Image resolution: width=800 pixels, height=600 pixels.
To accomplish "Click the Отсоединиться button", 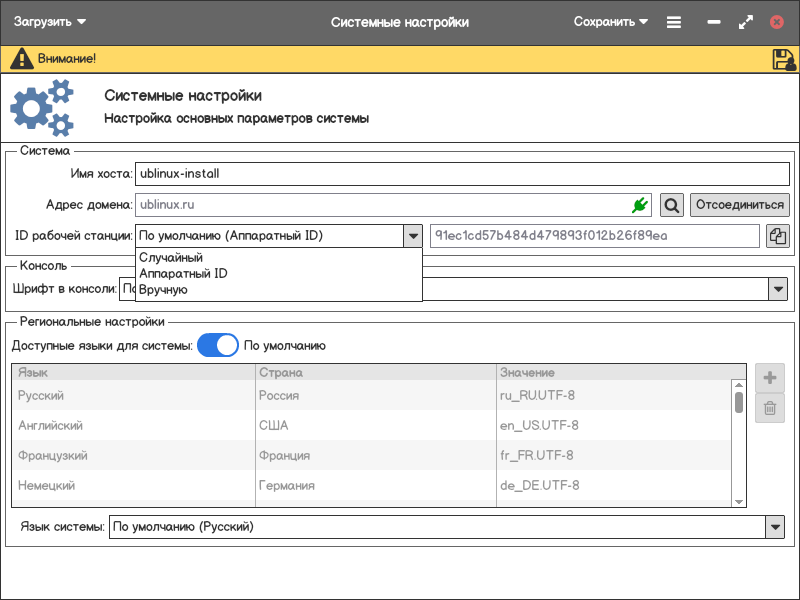I will click(x=739, y=205).
